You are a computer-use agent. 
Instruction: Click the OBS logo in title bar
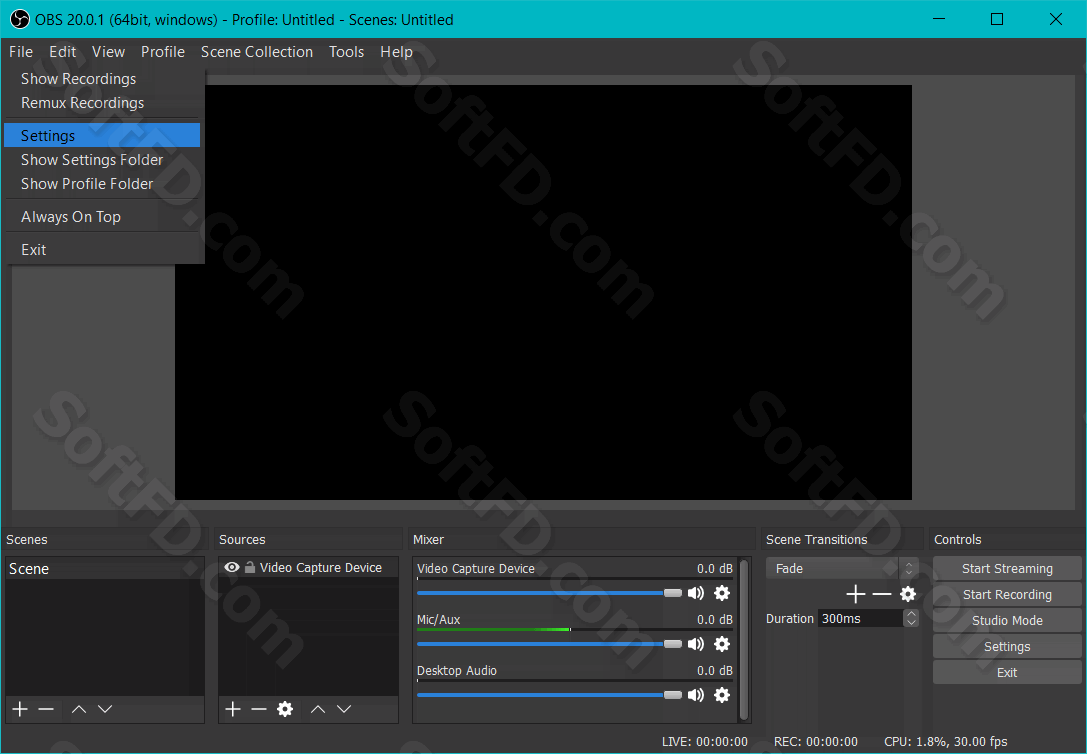pyautogui.click(x=19, y=19)
